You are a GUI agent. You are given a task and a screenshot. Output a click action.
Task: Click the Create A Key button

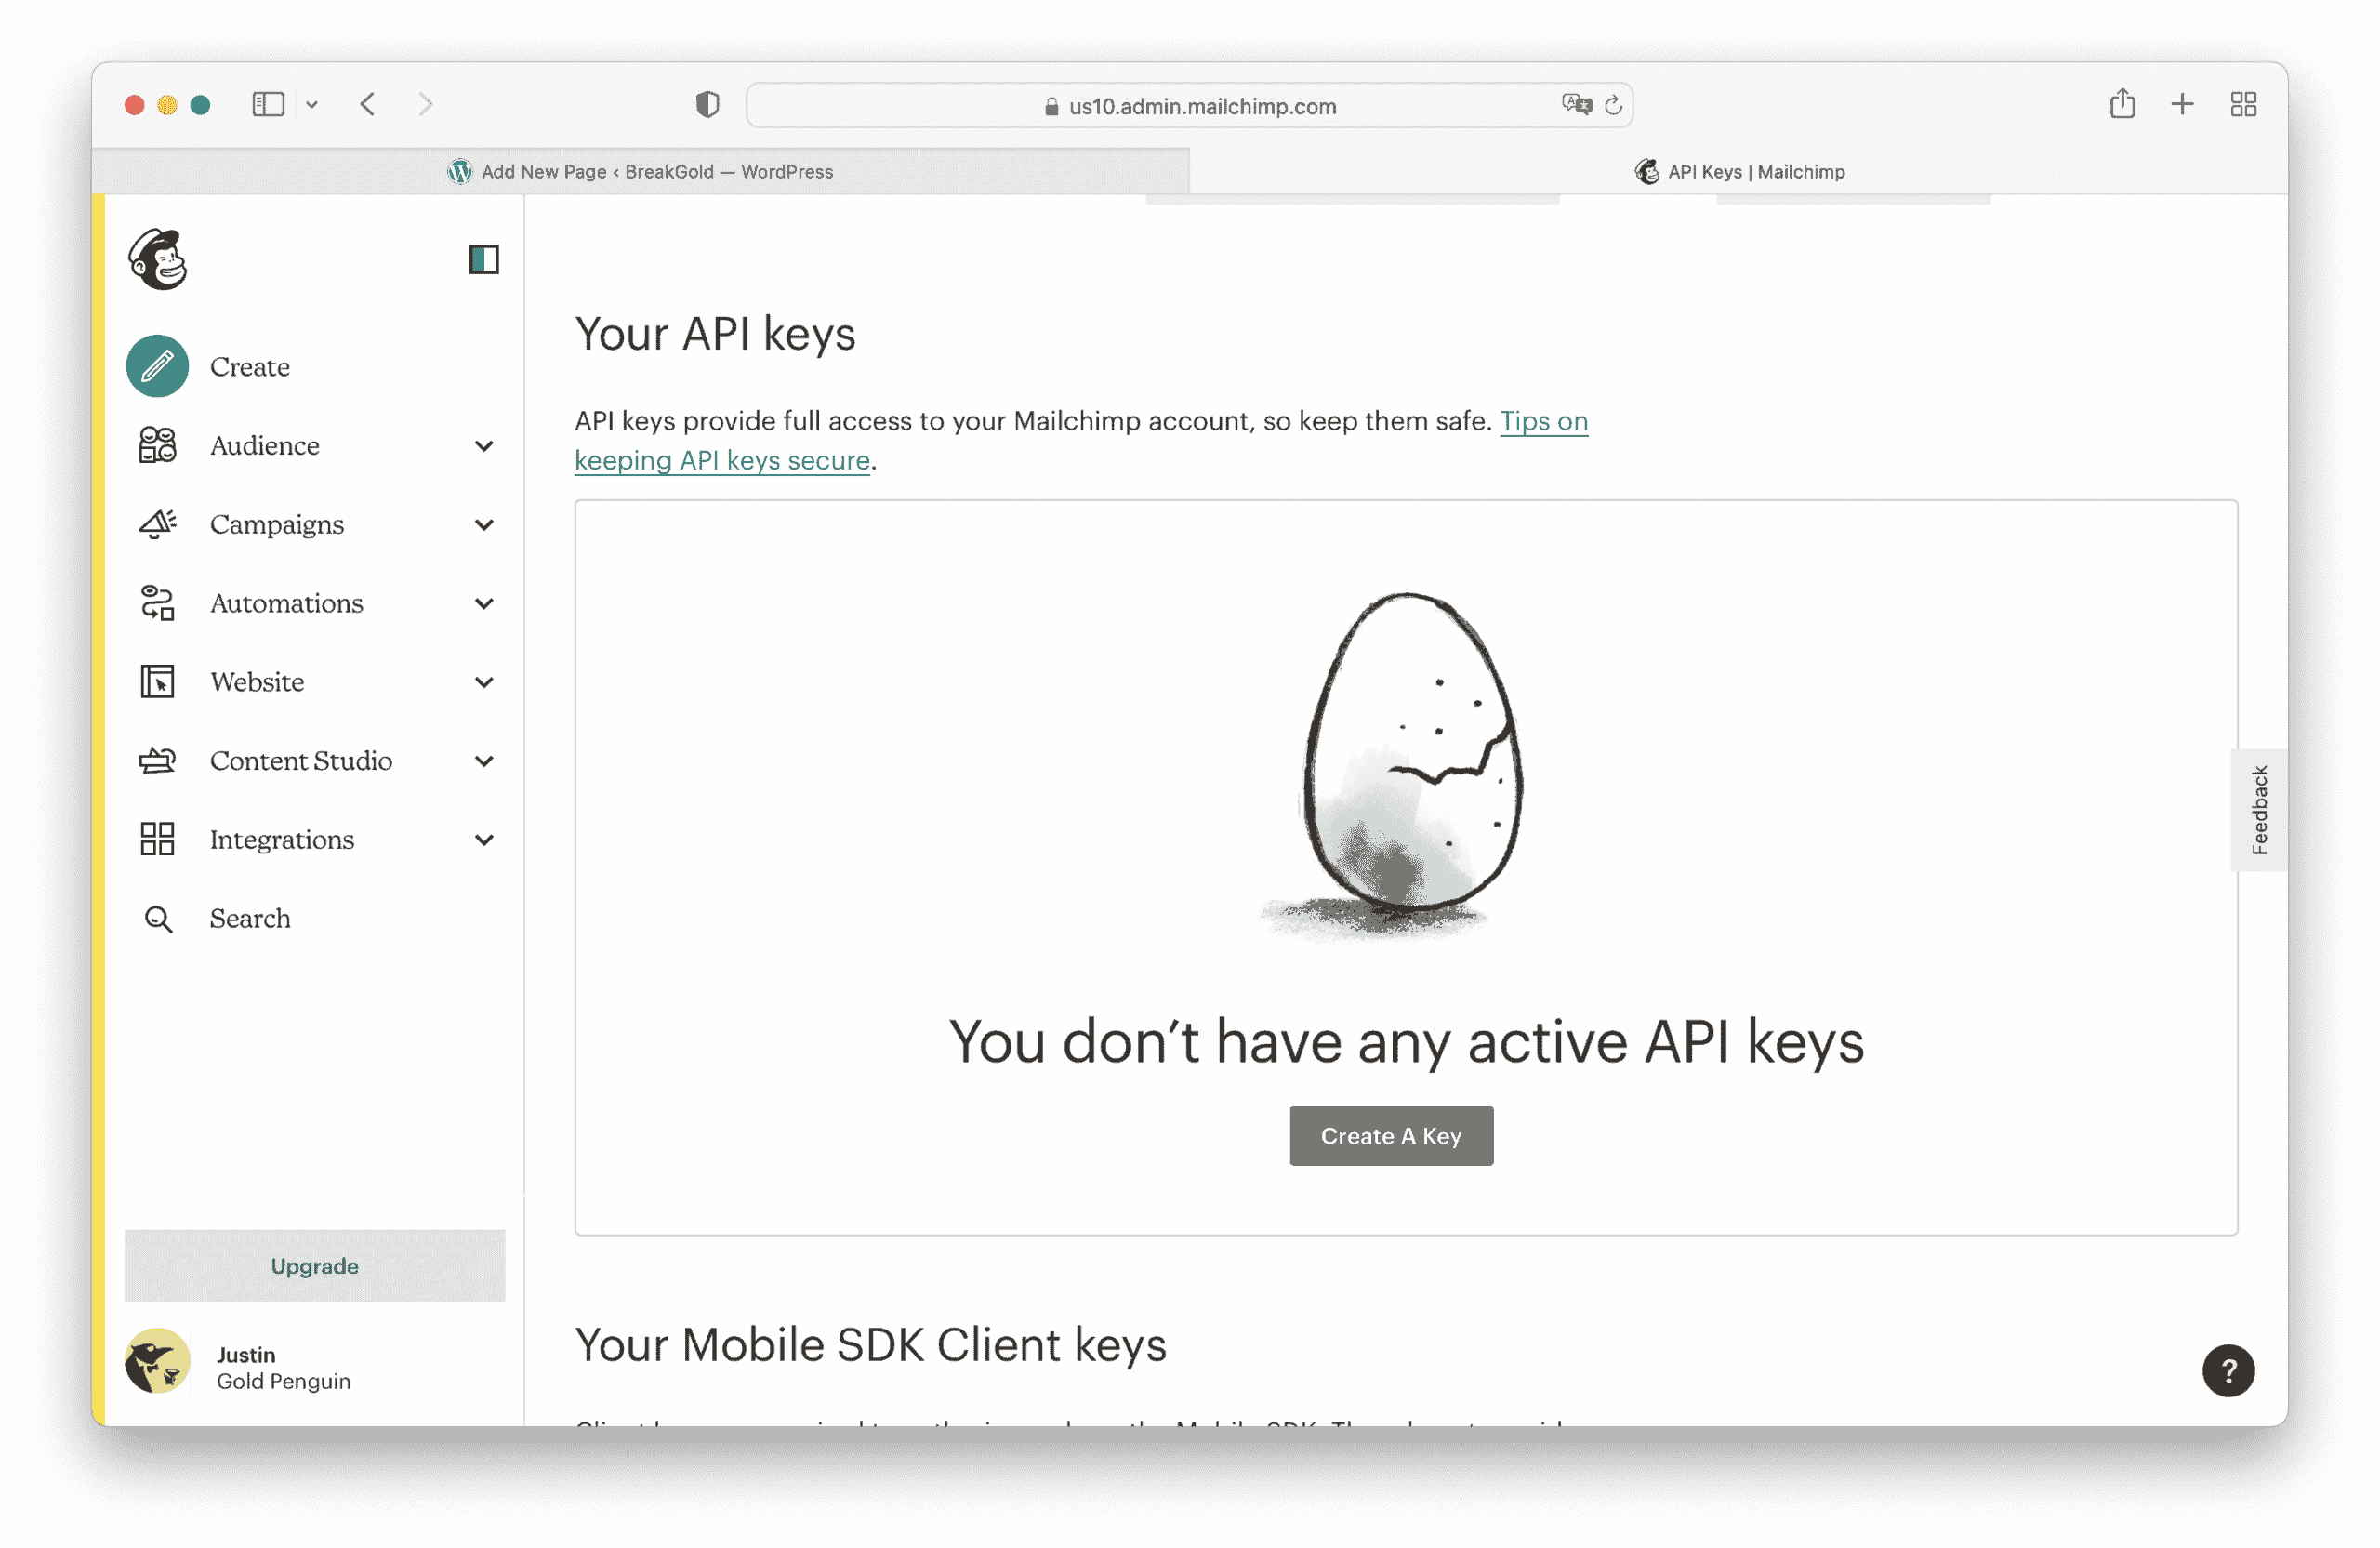point(1391,1136)
